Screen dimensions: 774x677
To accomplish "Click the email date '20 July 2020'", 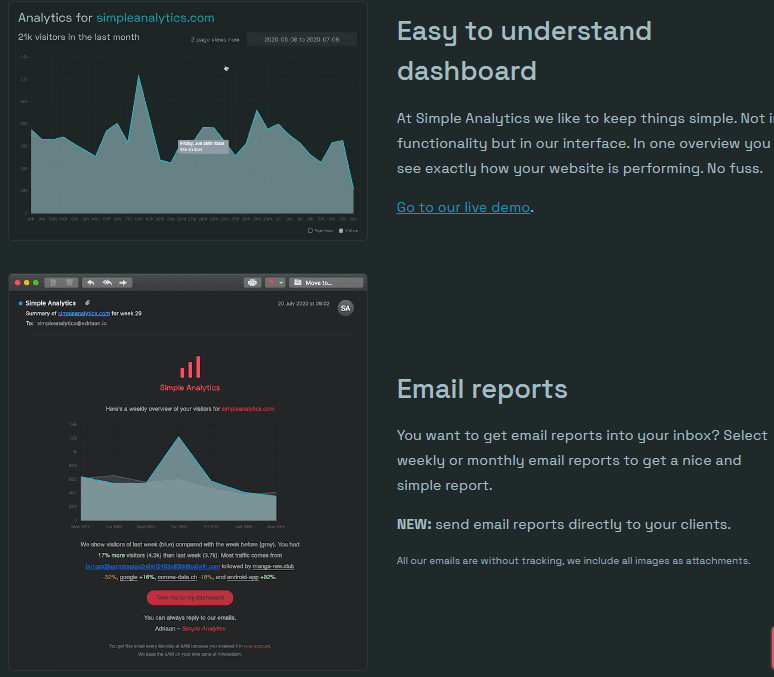I will click(304, 304).
